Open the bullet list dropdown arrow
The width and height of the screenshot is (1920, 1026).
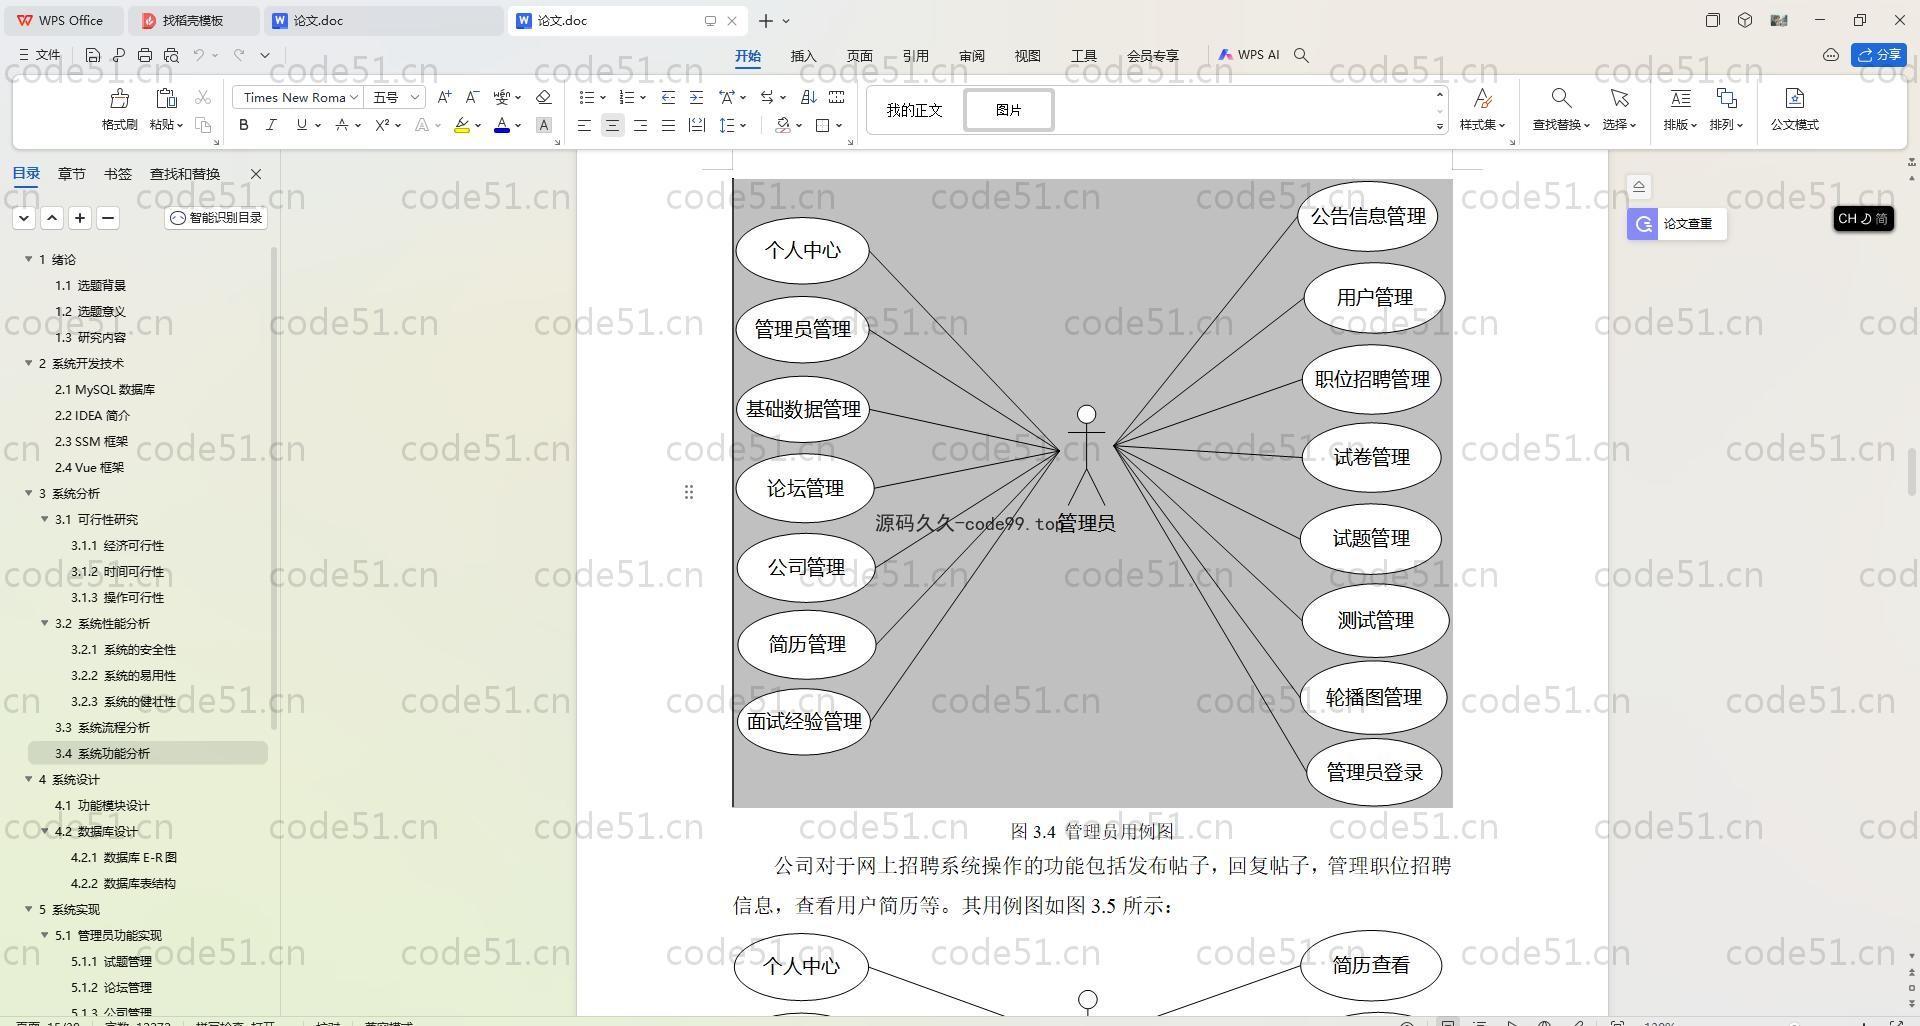pos(603,97)
